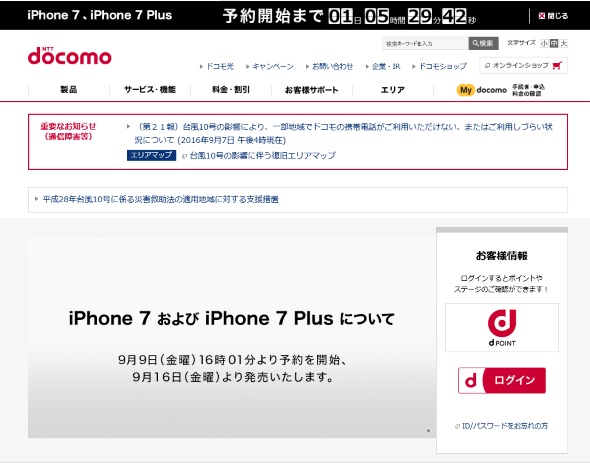Click the red d ログイン button
Screen dimensions: 590x463
click(502, 380)
